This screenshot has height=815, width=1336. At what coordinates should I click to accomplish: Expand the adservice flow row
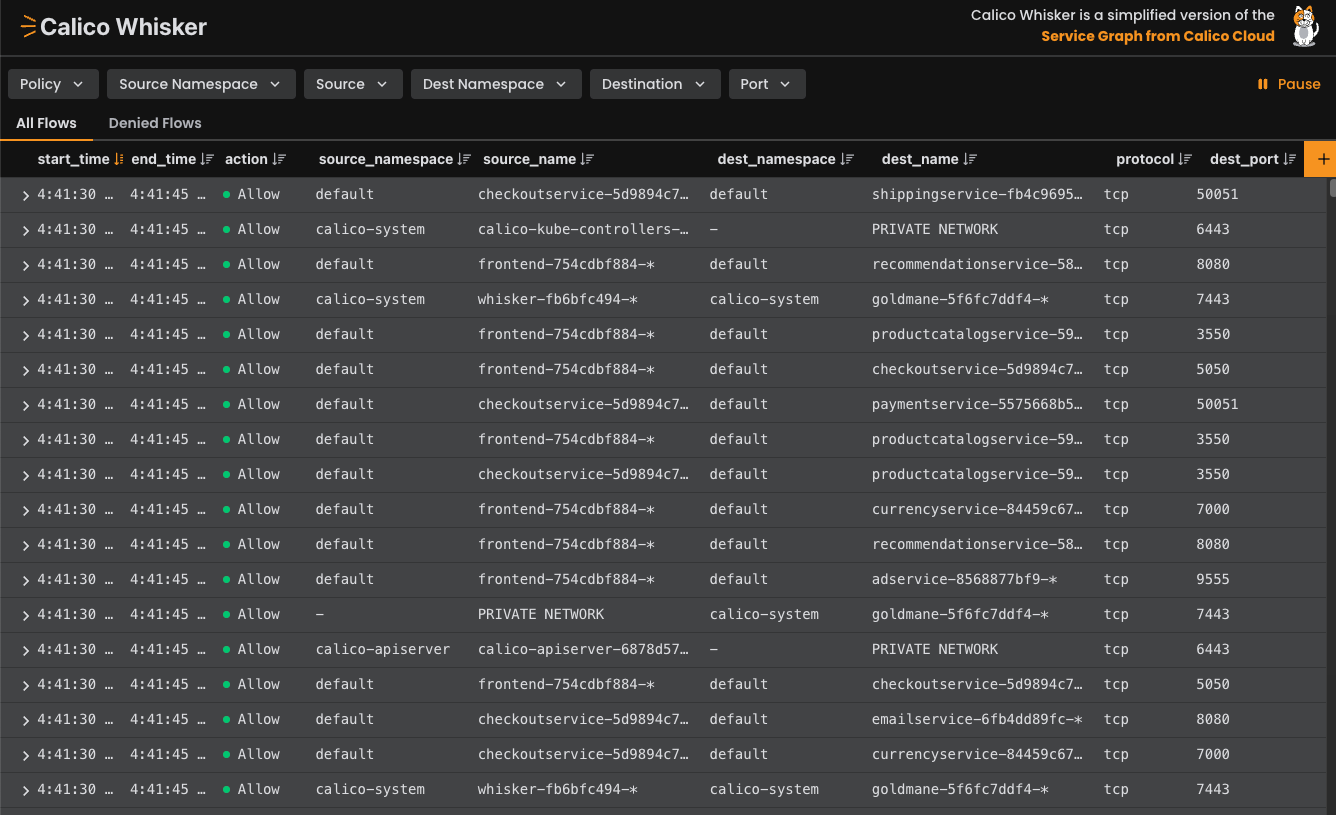[26, 580]
